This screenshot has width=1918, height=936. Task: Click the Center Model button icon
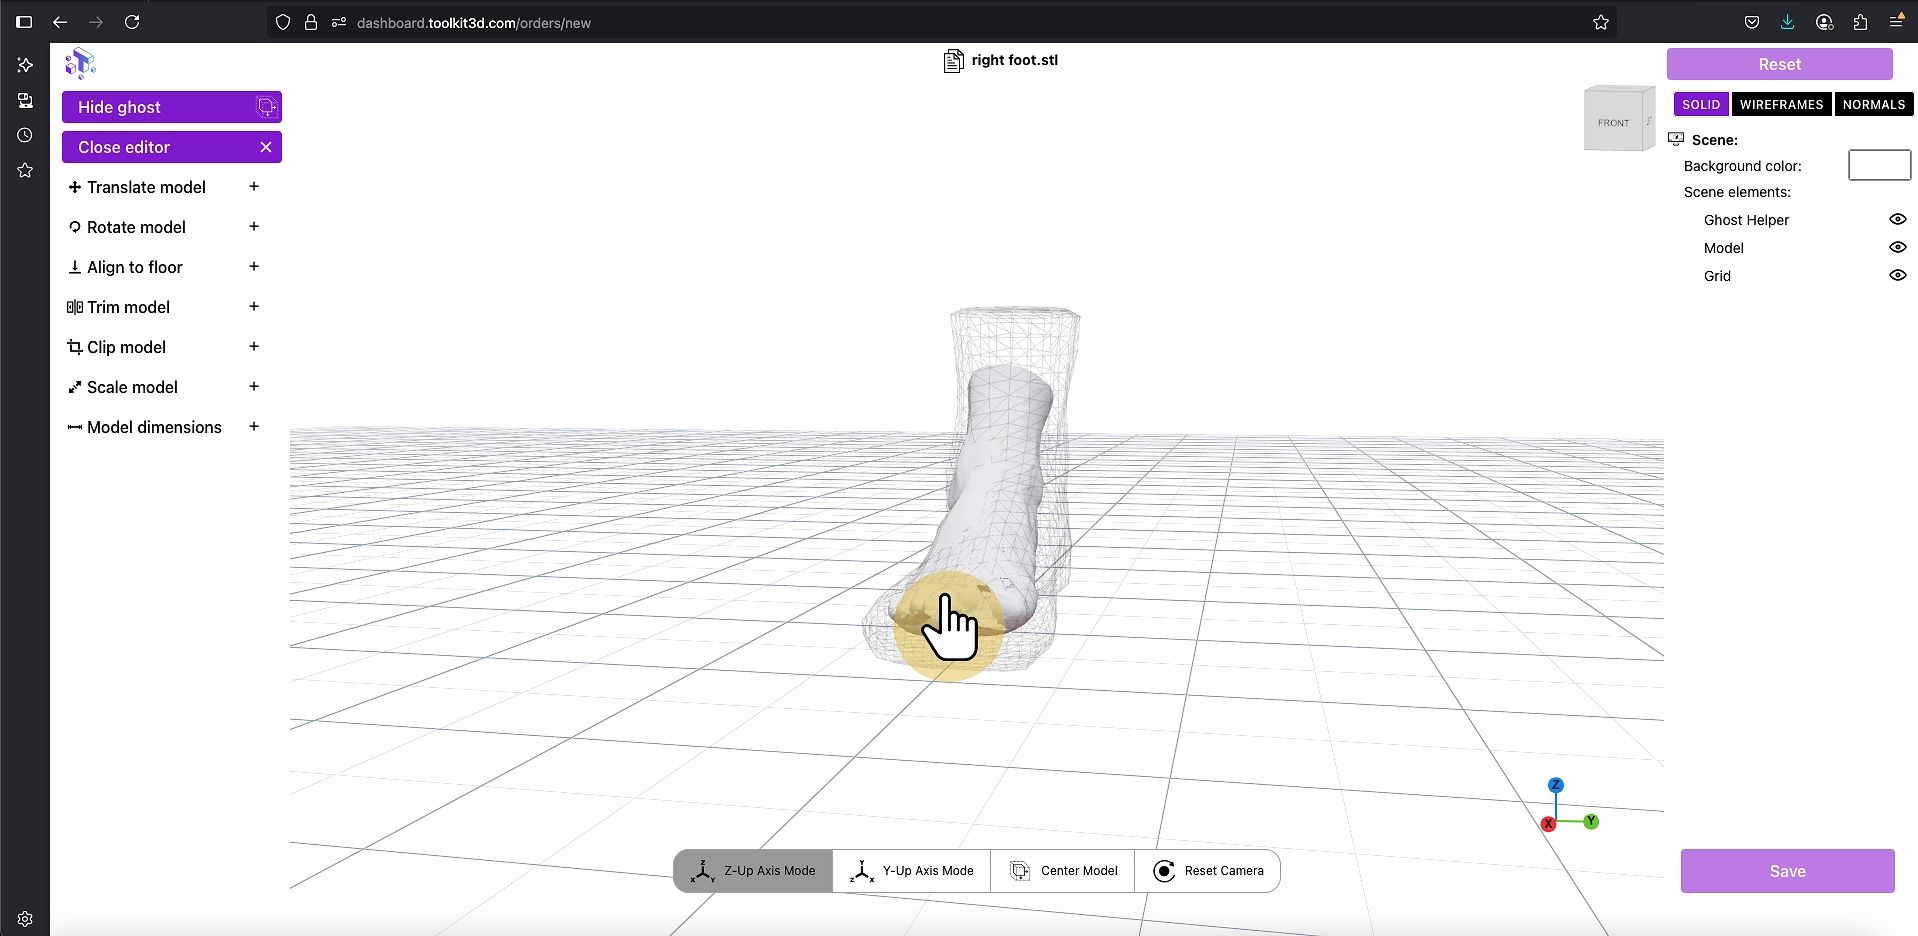point(1019,871)
